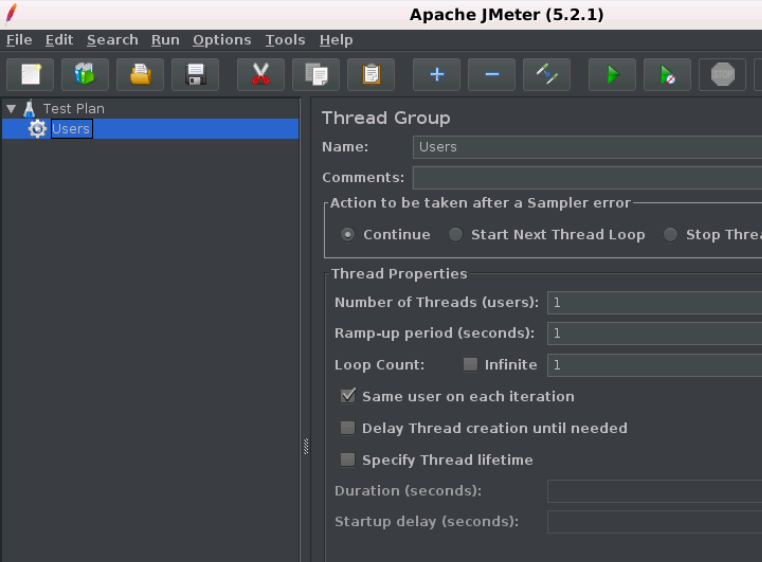This screenshot has height=562, width=762.
Task: Click the Ramp-up period field
Action: tap(654, 334)
